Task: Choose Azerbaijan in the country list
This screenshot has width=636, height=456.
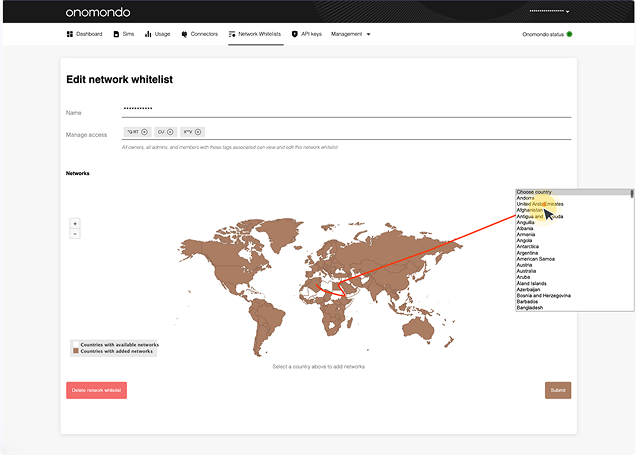Action: 573,289
